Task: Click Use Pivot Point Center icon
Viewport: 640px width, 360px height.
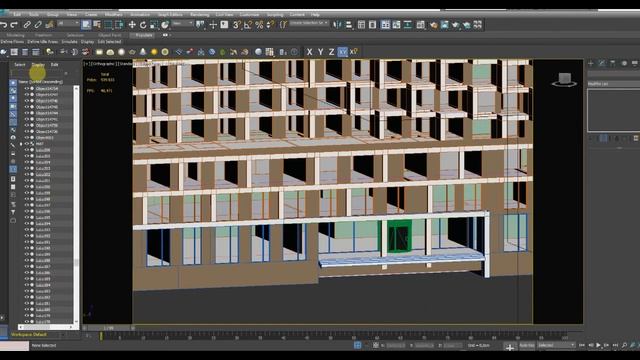Action: (x=200, y=25)
